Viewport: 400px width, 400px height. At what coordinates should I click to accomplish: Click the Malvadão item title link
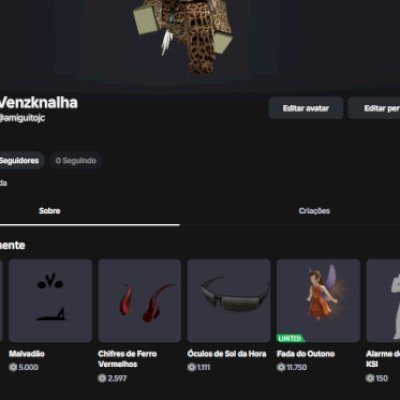tap(27, 354)
